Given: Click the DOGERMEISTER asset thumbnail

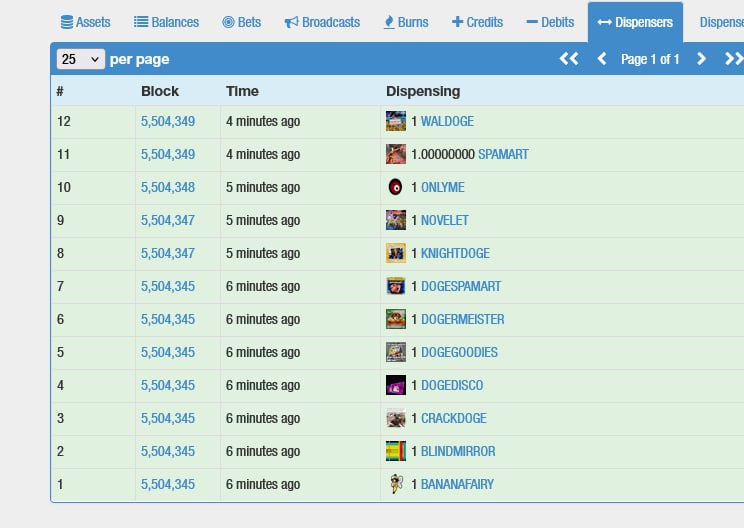Looking at the screenshot, I should click(396, 319).
